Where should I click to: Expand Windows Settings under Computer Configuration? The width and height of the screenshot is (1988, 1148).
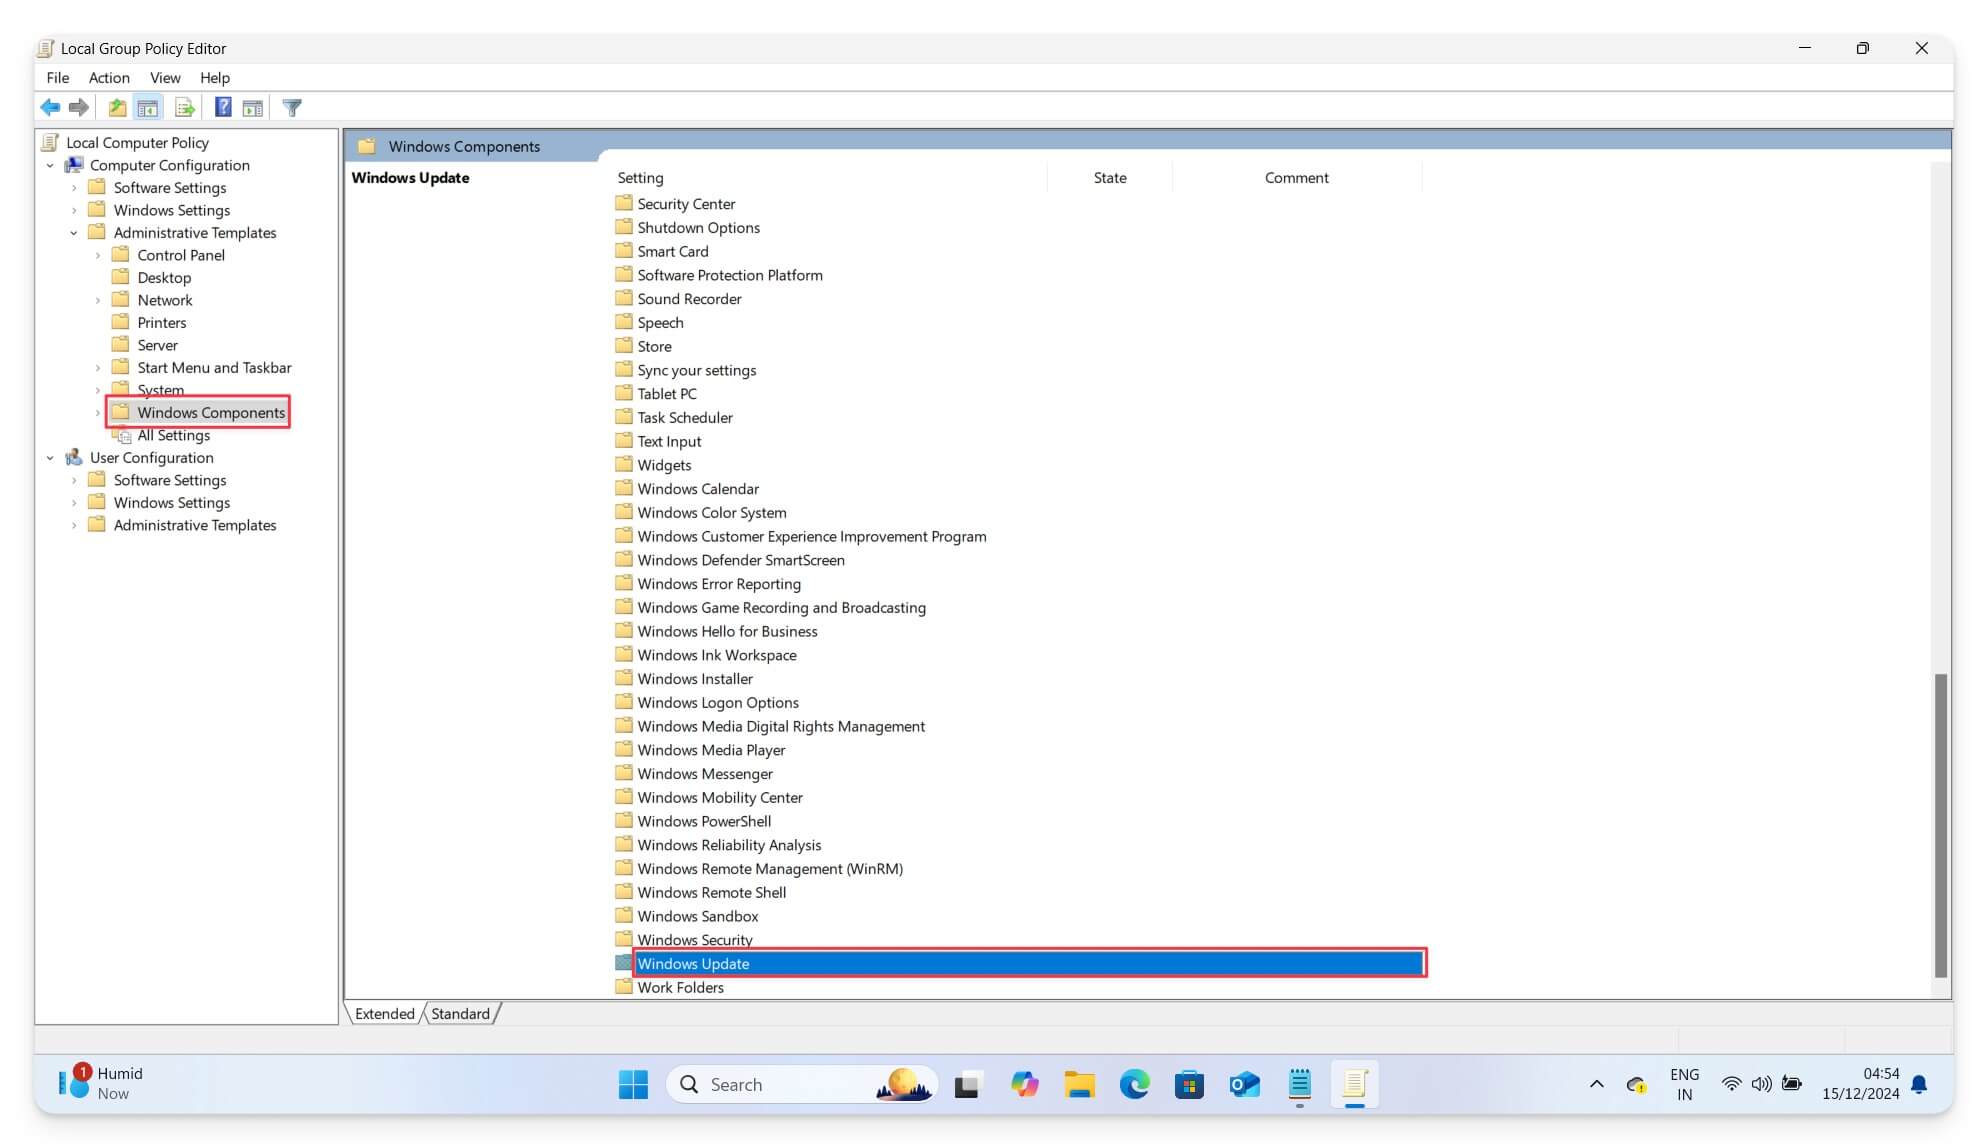tap(74, 210)
